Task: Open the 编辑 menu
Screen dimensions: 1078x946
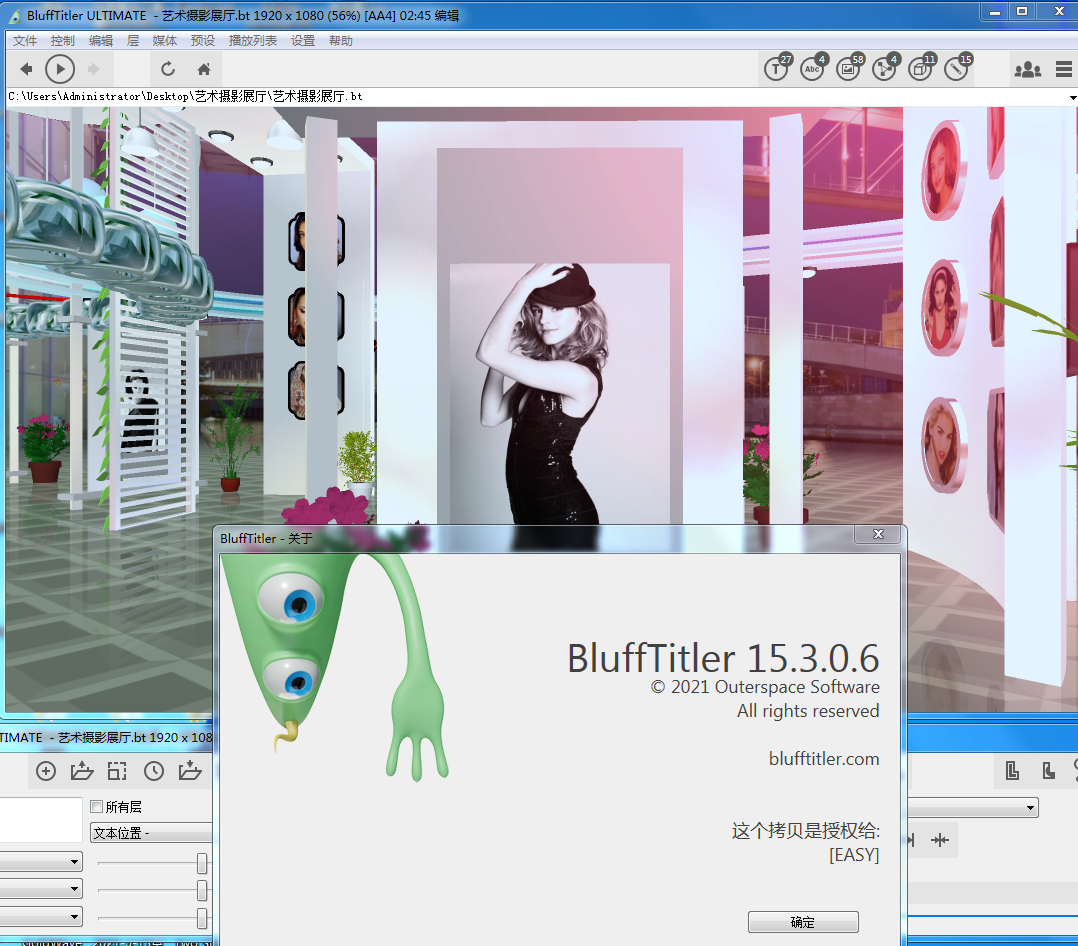Action: [x=101, y=41]
